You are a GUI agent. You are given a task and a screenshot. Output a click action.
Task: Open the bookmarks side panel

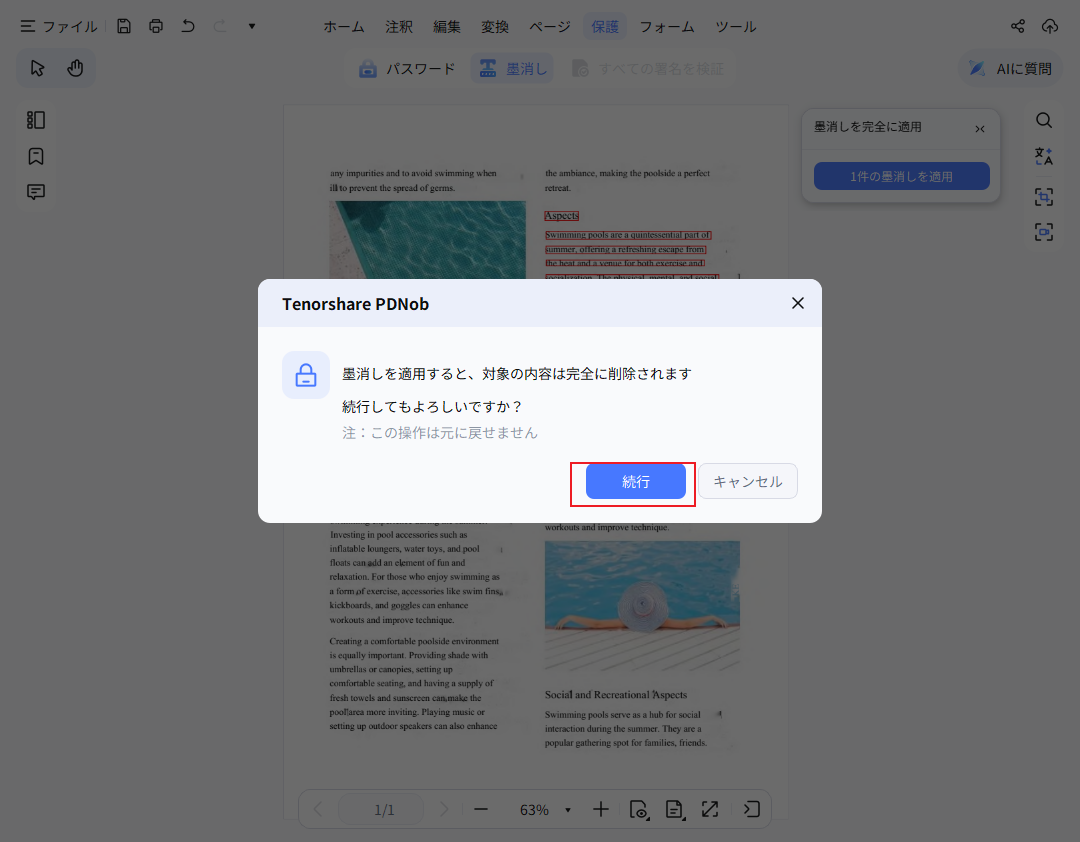coord(36,156)
